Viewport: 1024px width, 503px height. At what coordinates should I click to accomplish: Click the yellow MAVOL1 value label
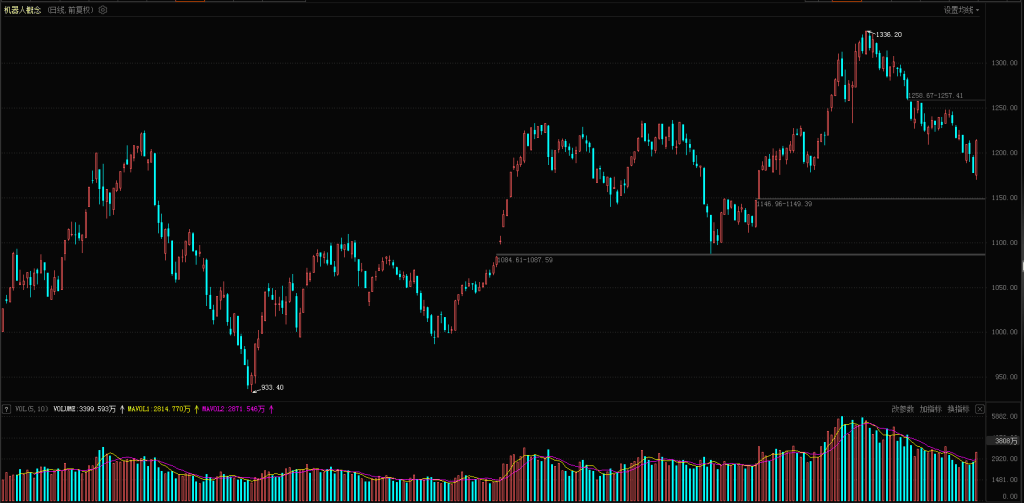tap(159, 409)
